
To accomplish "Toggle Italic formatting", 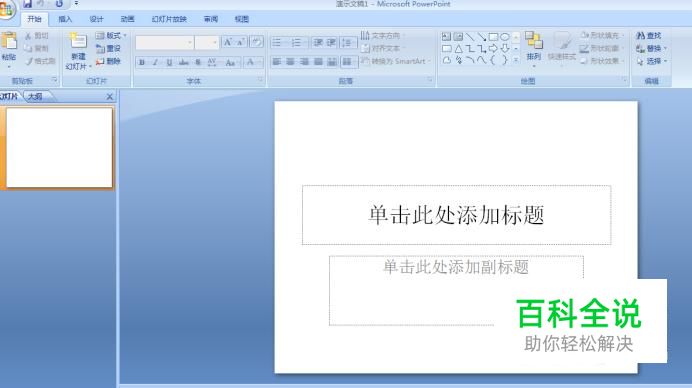I will pos(155,63).
